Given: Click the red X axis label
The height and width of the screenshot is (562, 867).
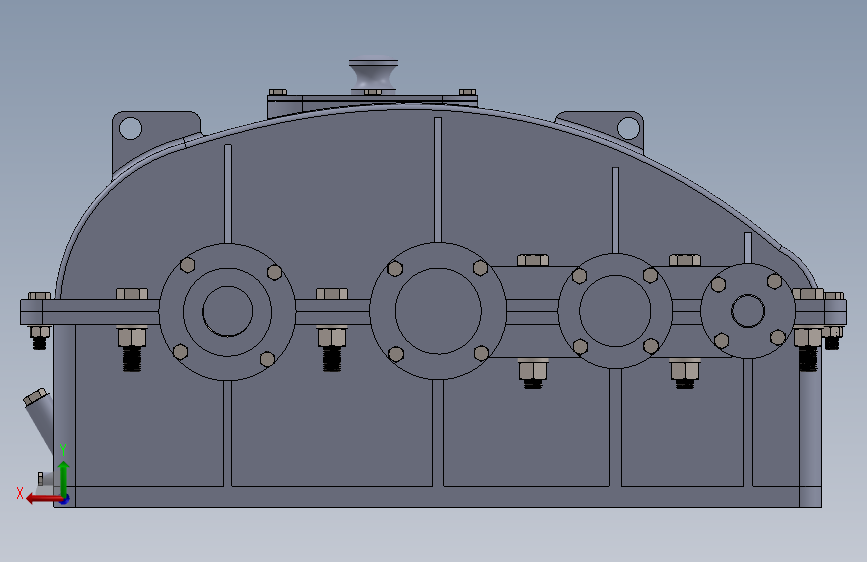Looking at the screenshot, I should 20,493.
